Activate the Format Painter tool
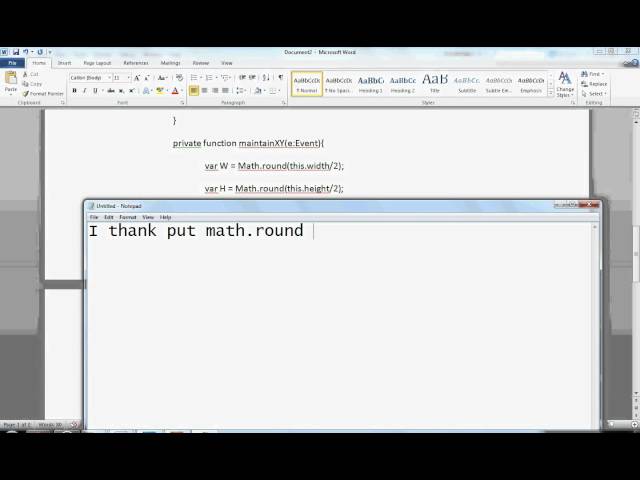This screenshot has height=480, width=640. [x=43, y=93]
